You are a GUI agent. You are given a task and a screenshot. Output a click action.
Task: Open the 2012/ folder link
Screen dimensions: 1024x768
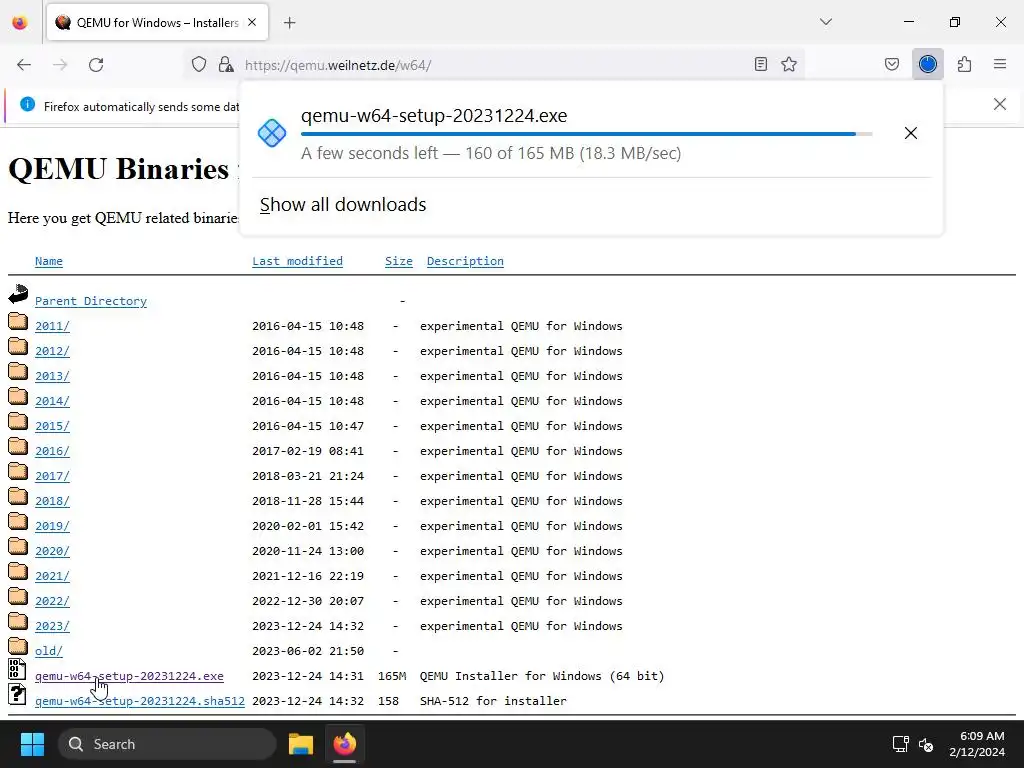point(52,351)
